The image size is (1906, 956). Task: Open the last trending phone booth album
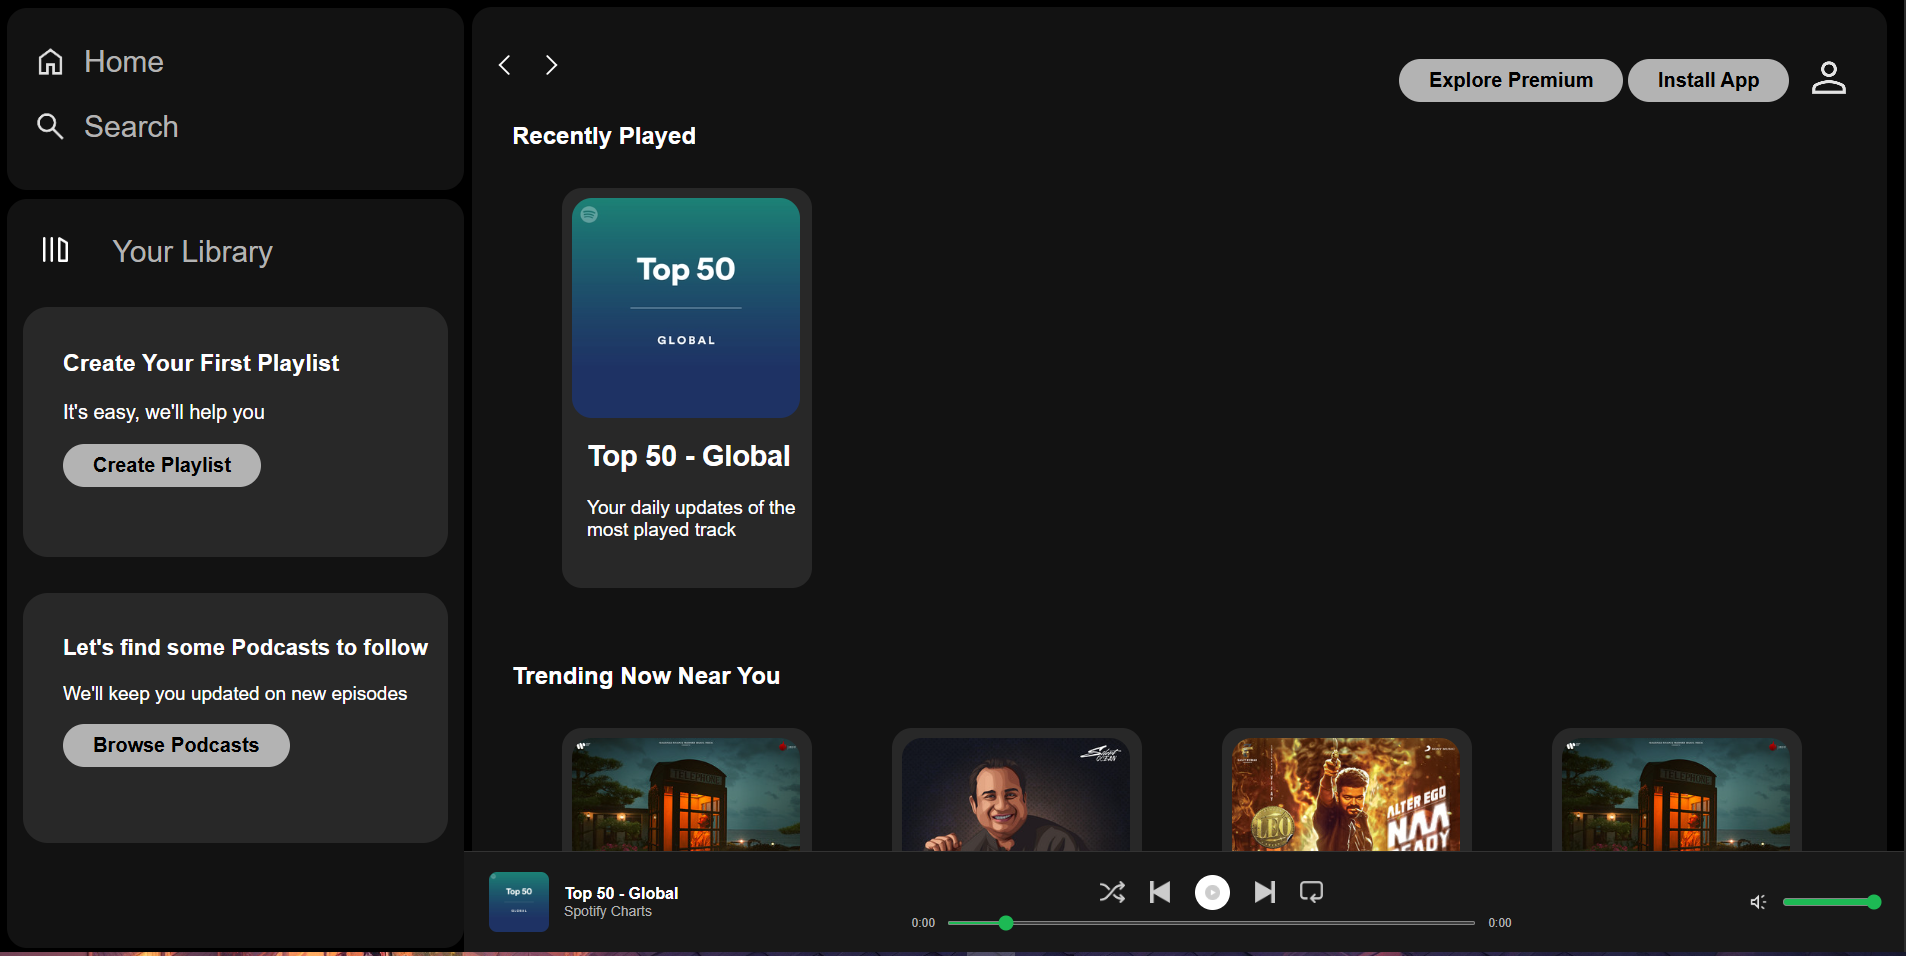(1676, 794)
